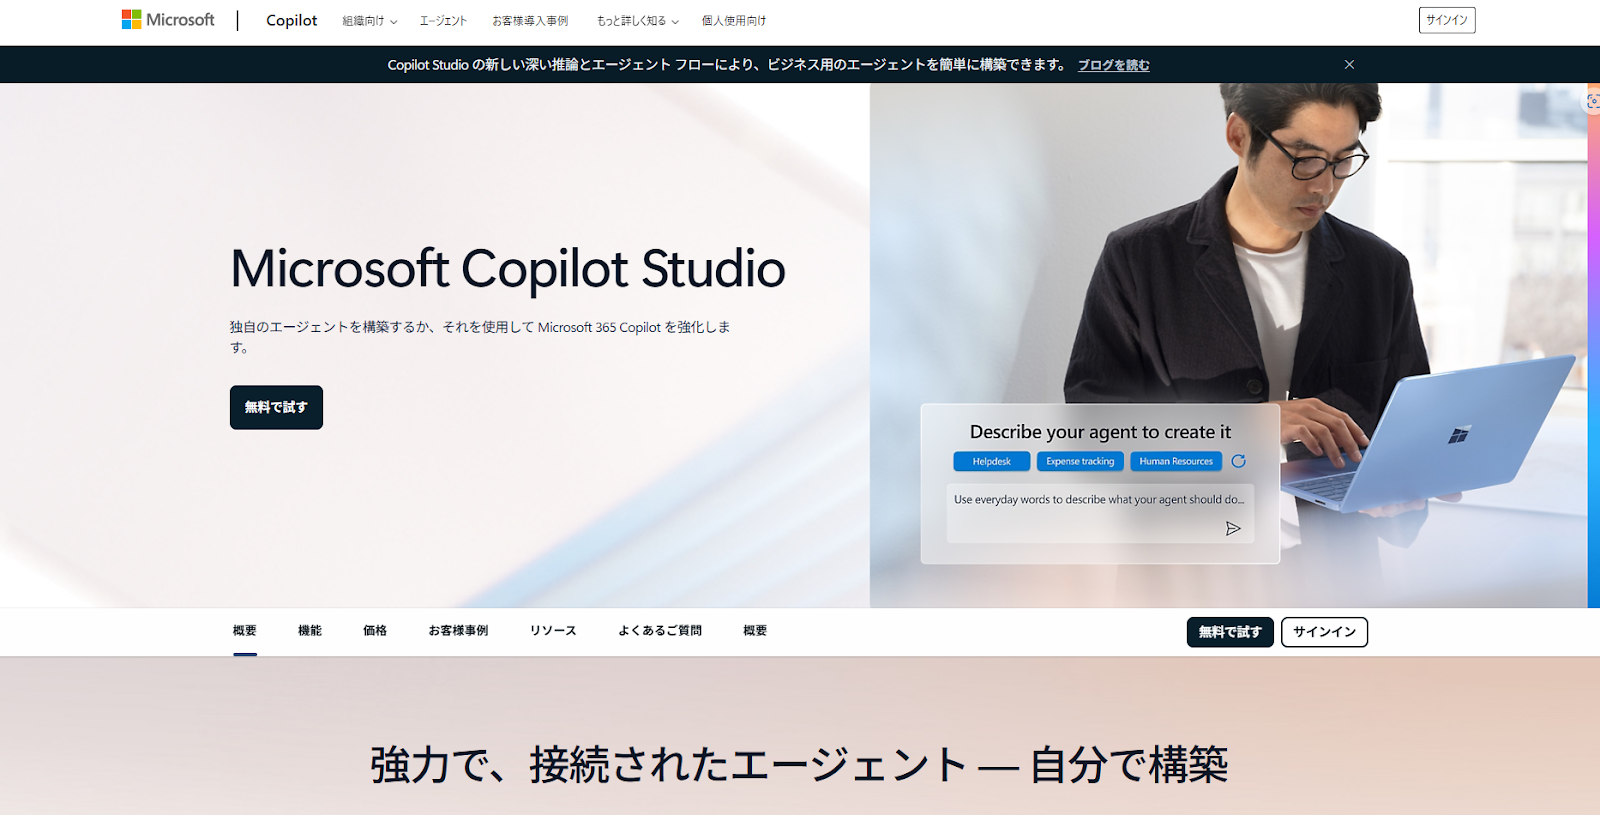Expand the もっと詳しく知る dropdown

pos(637,21)
